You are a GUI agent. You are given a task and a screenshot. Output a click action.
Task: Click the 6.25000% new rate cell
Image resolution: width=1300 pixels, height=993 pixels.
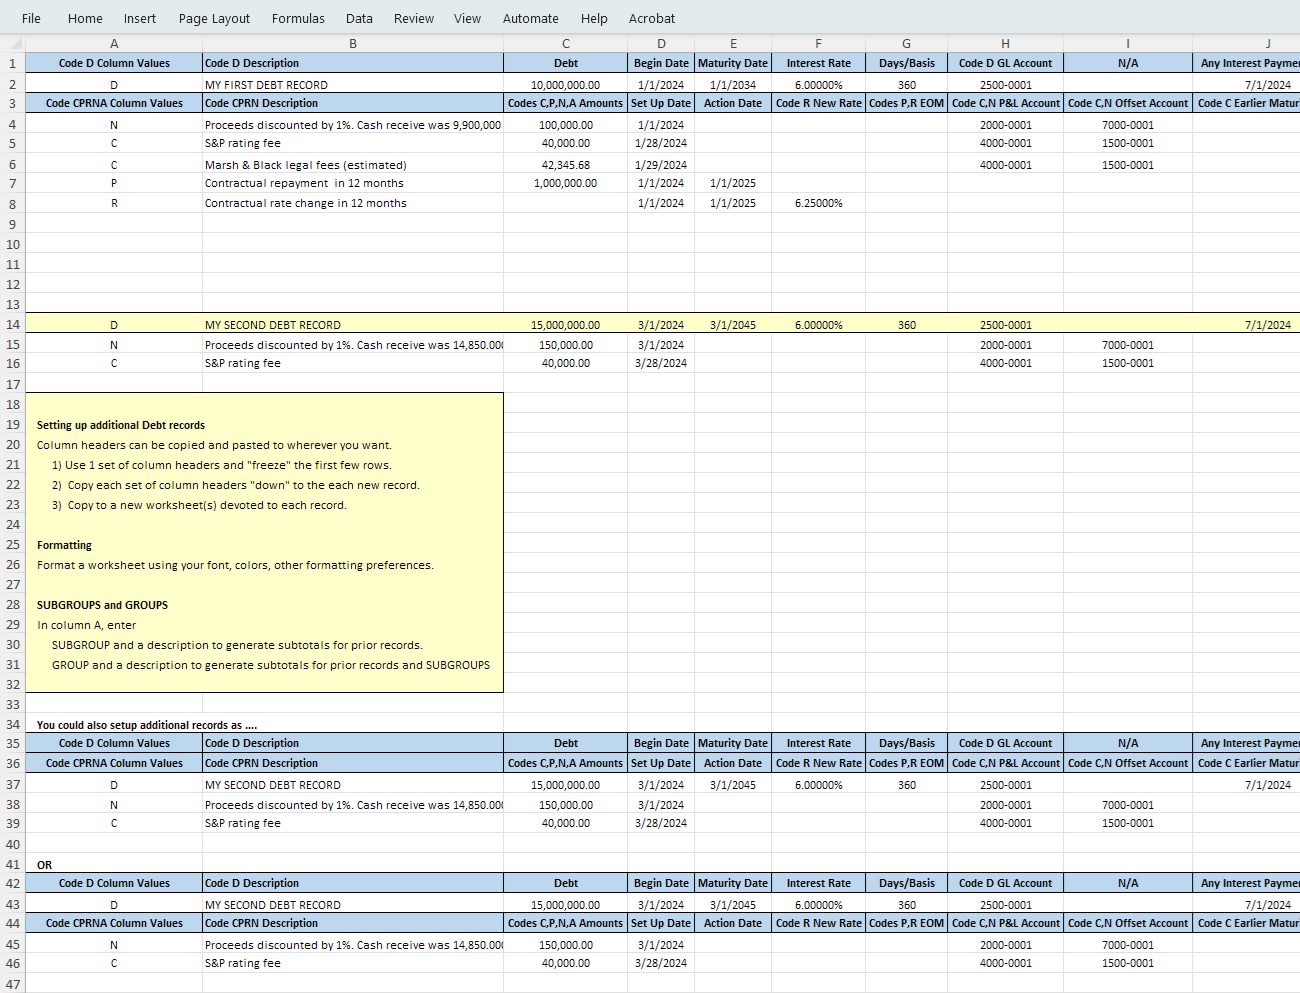coord(818,203)
